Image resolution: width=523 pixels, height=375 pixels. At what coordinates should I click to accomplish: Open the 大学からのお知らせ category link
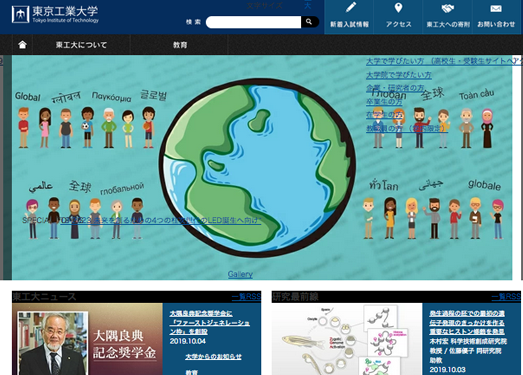[213, 357]
